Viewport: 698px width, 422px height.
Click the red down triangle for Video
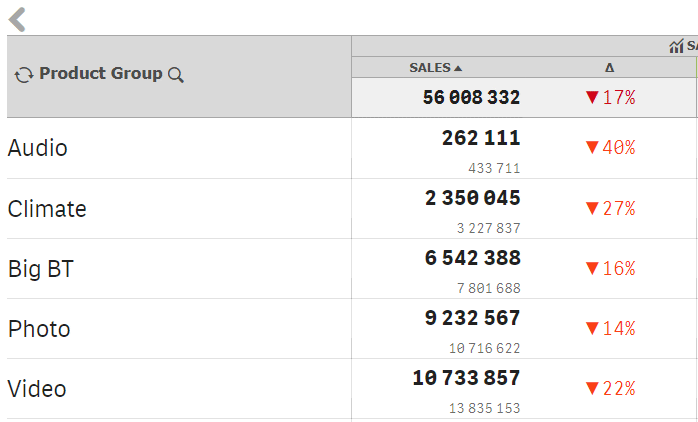[591, 388]
